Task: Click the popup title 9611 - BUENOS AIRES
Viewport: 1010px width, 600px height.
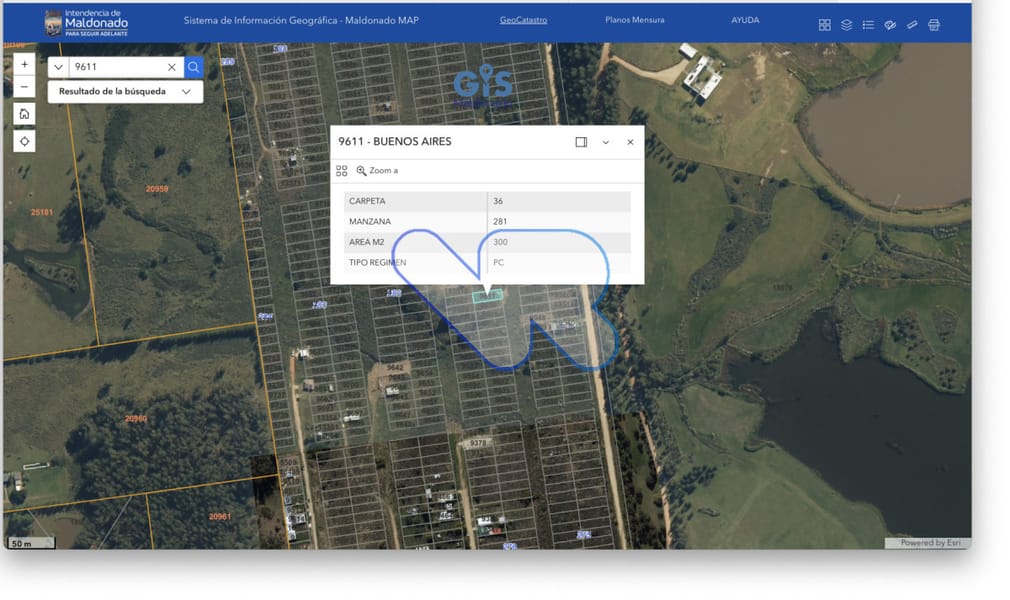Action: [x=395, y=142]
